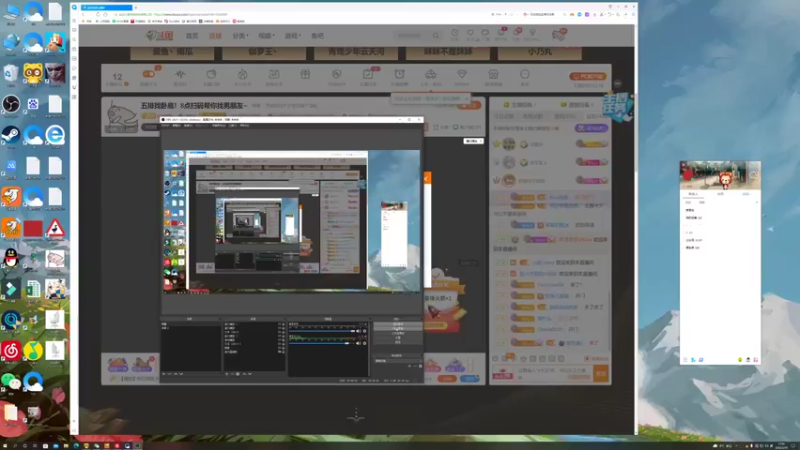Open user avatar in Huya header
The width and height of the screenshot is (800, 450).
[559, 35]
